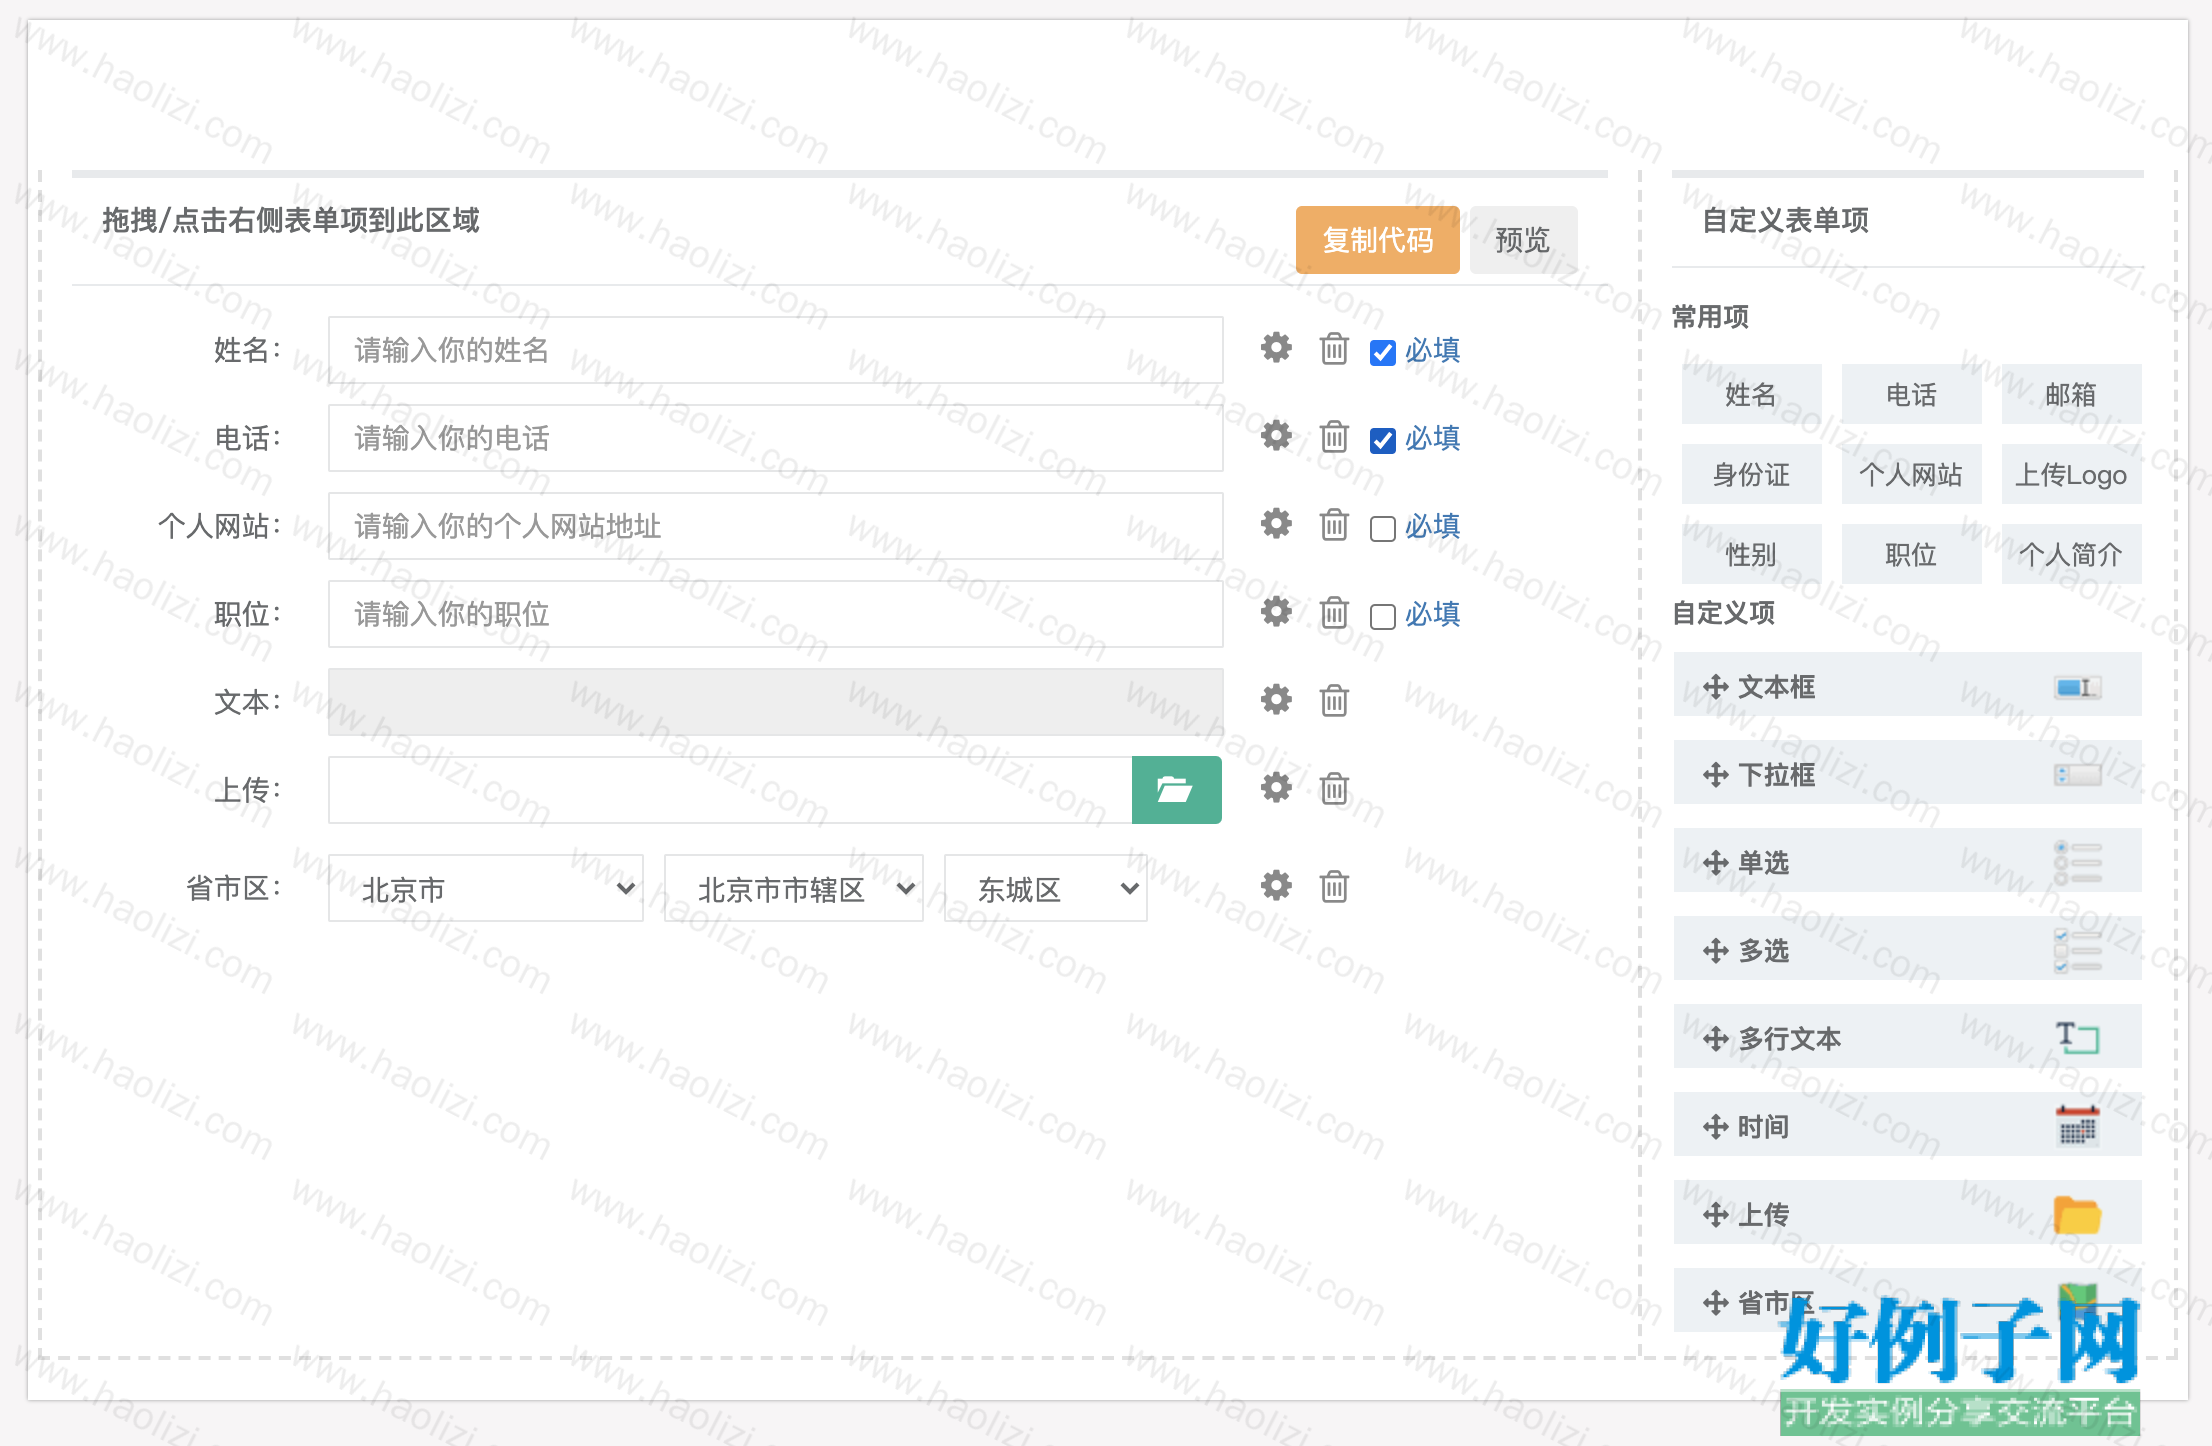Open the 东城区 district dropdown
This screenshot has height=1446, width=2212.
[1045, 888]
